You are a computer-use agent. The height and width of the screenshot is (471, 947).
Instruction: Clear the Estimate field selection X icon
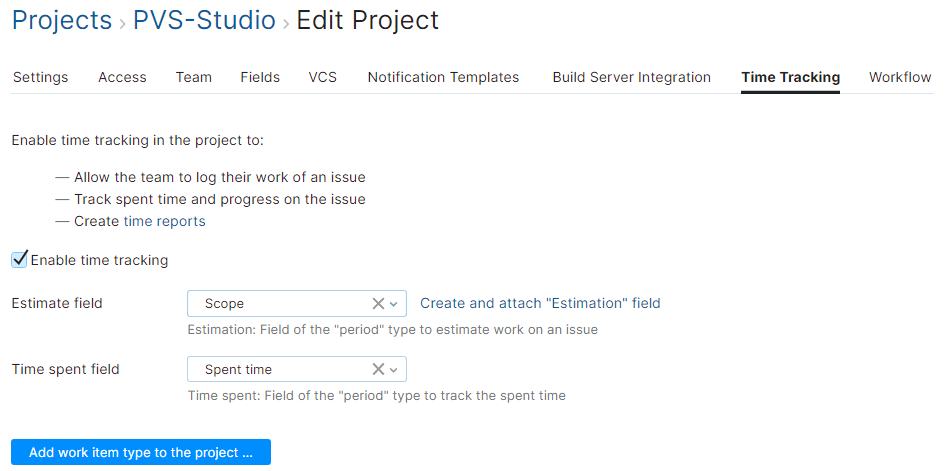click(378, 303)
